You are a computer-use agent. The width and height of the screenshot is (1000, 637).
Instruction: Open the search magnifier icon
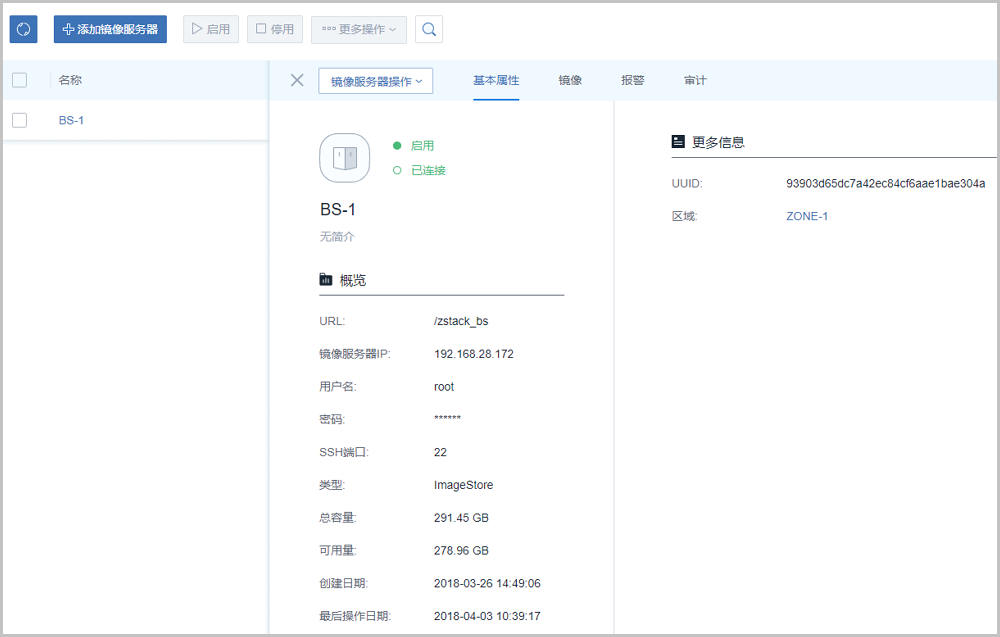pyautogui.click(x=429, y=29)
